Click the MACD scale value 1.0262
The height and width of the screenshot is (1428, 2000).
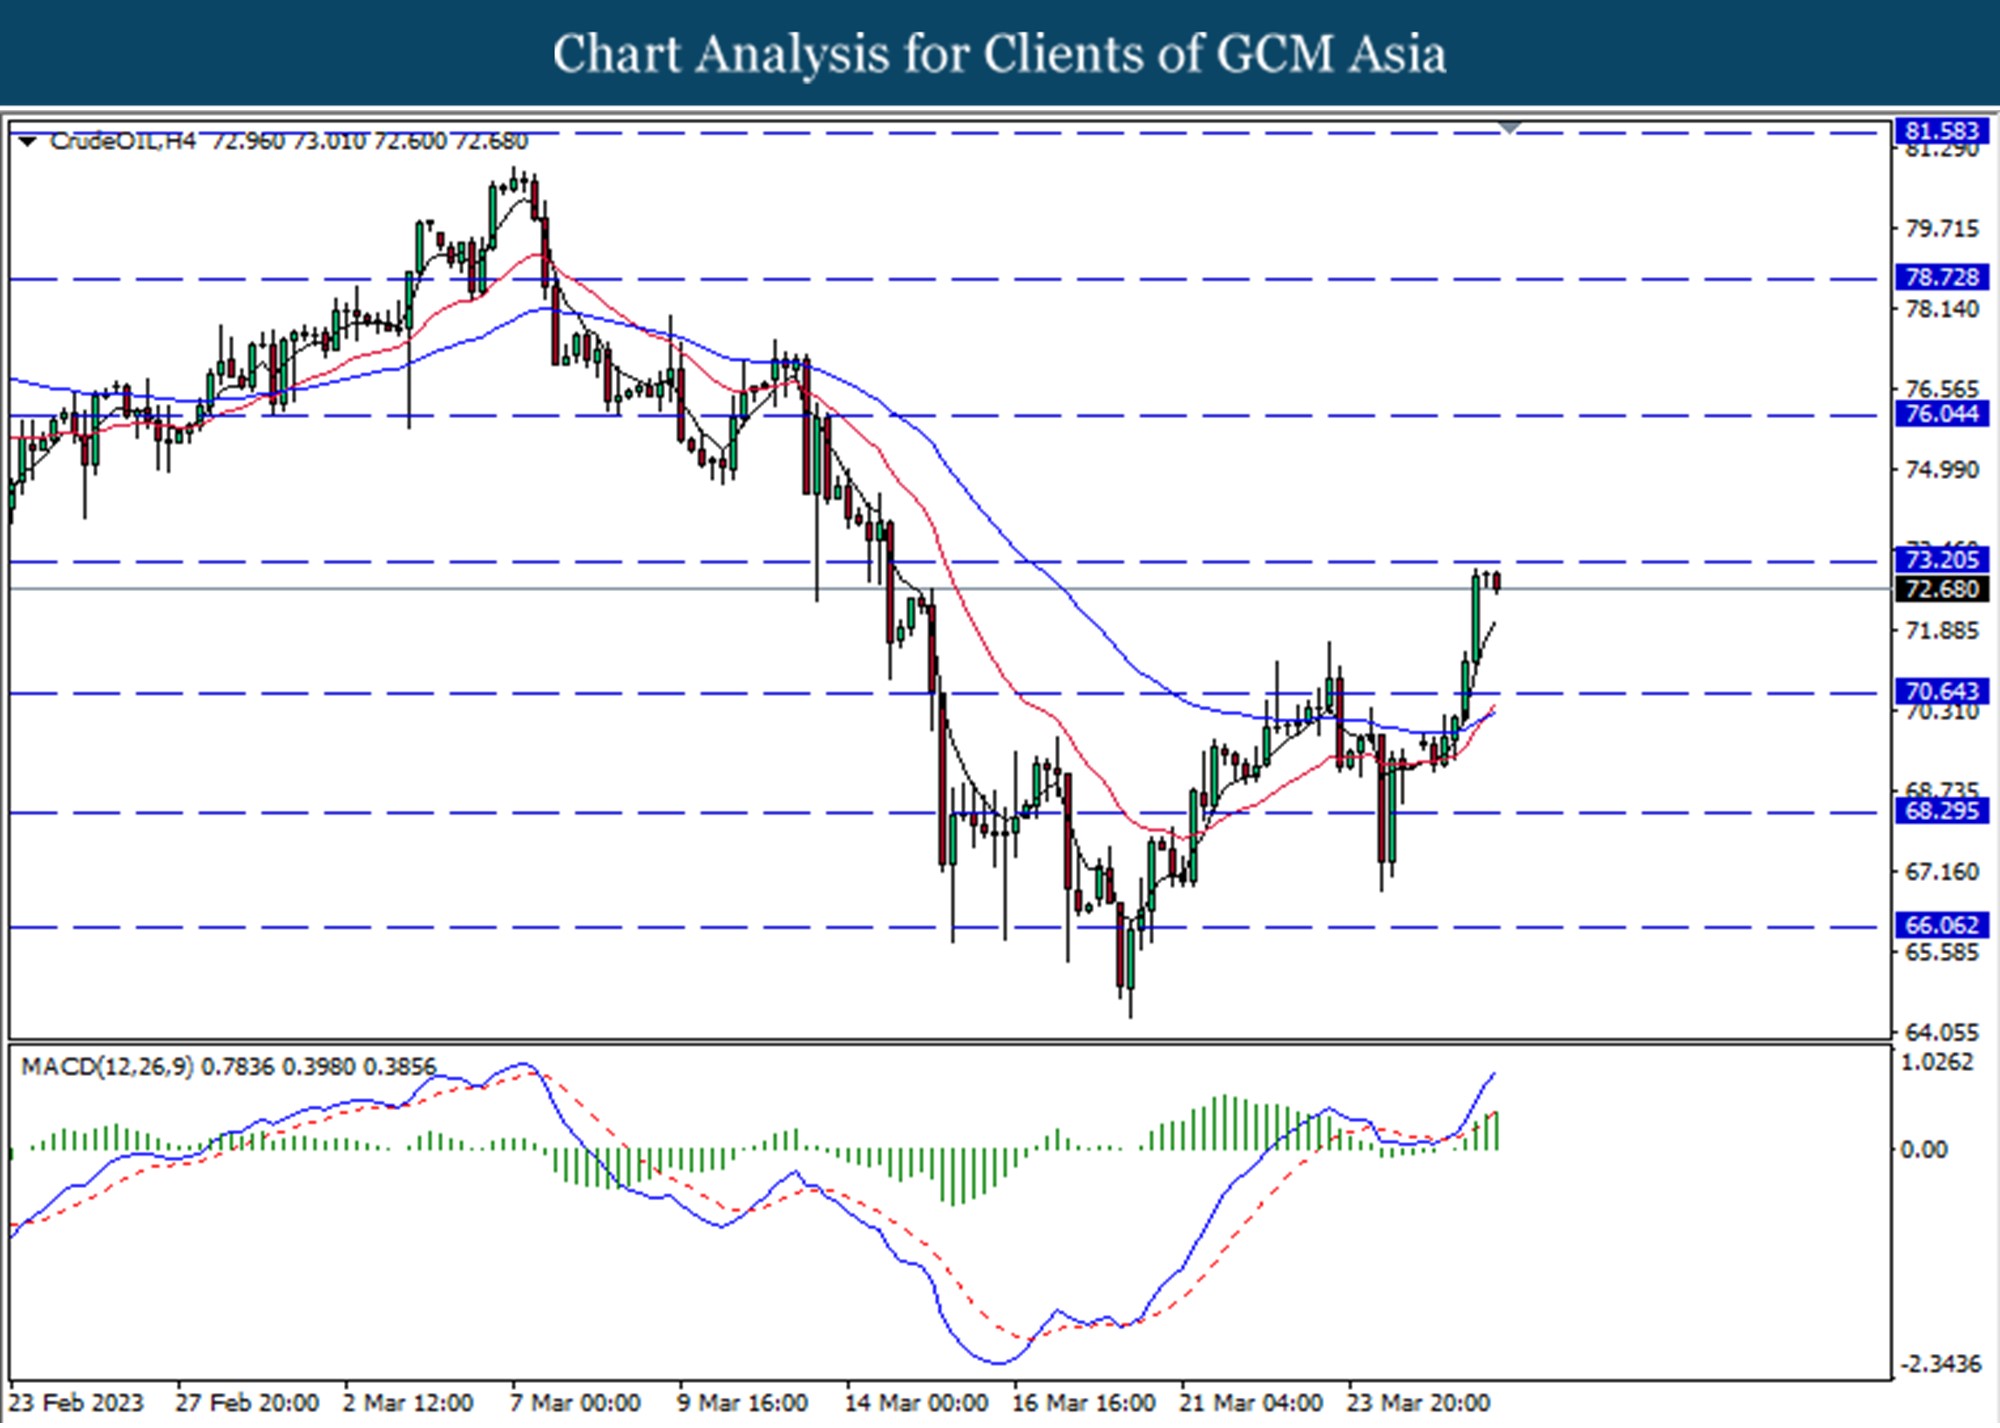pos(1940,1063)
